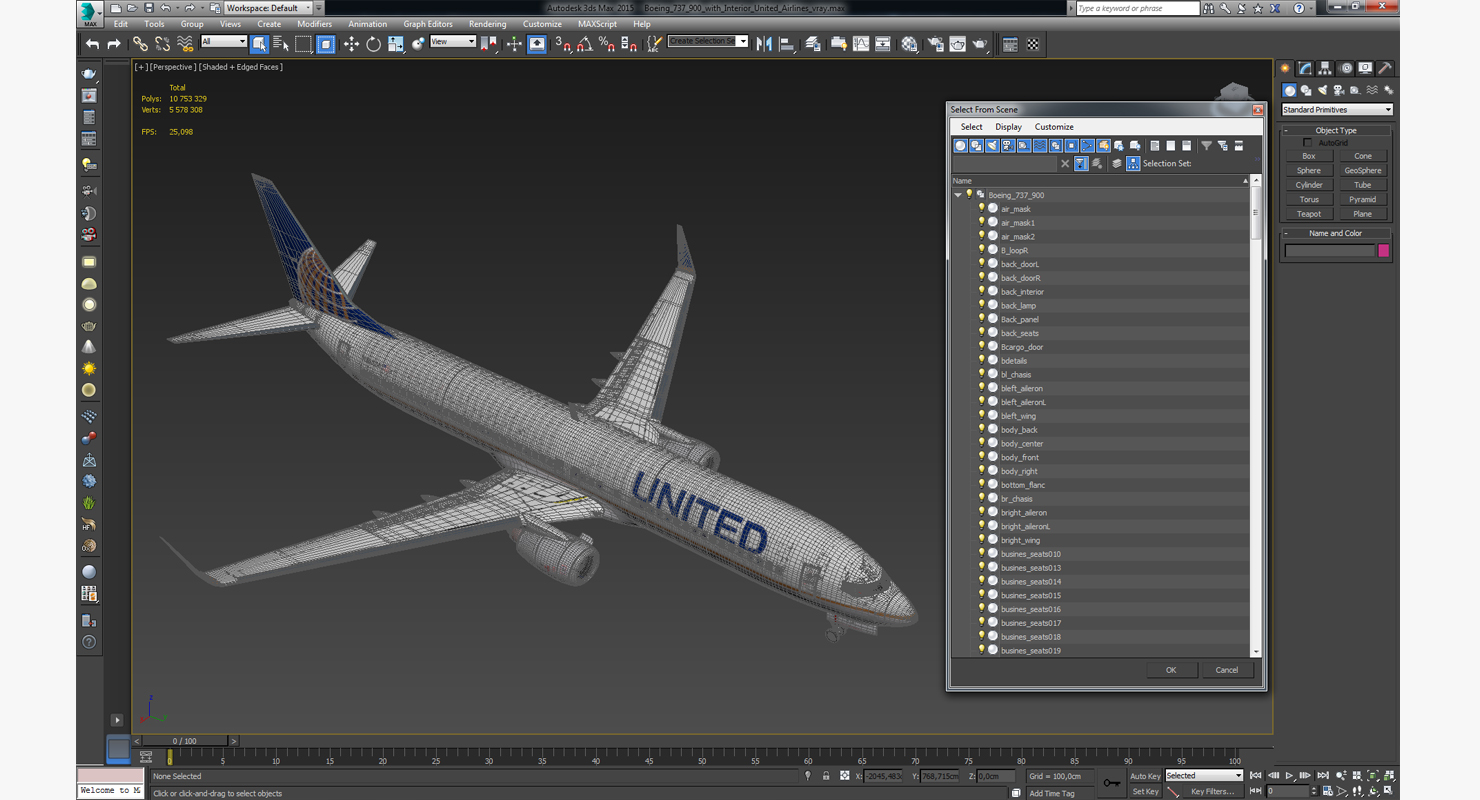This screenshot has width=1480, height=800.
Task: Open Display menu in Select From Scene
Action: 1008,127
